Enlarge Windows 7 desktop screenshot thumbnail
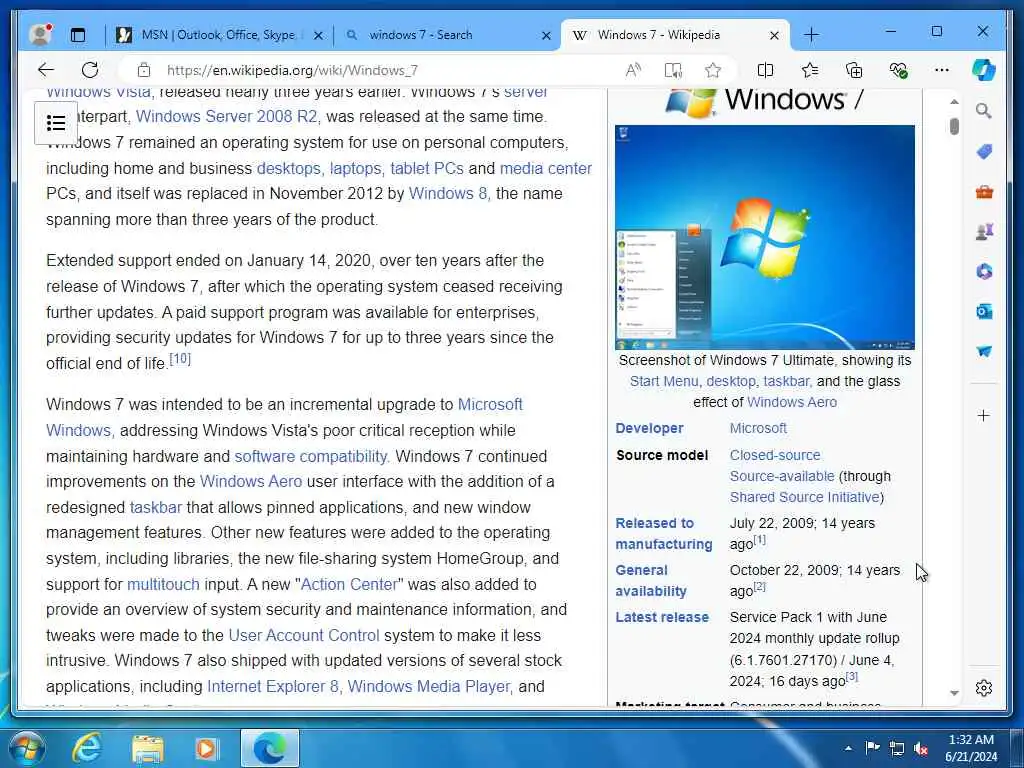Image resolution: width=1024 pixels, height=768 pixels. 765,238
